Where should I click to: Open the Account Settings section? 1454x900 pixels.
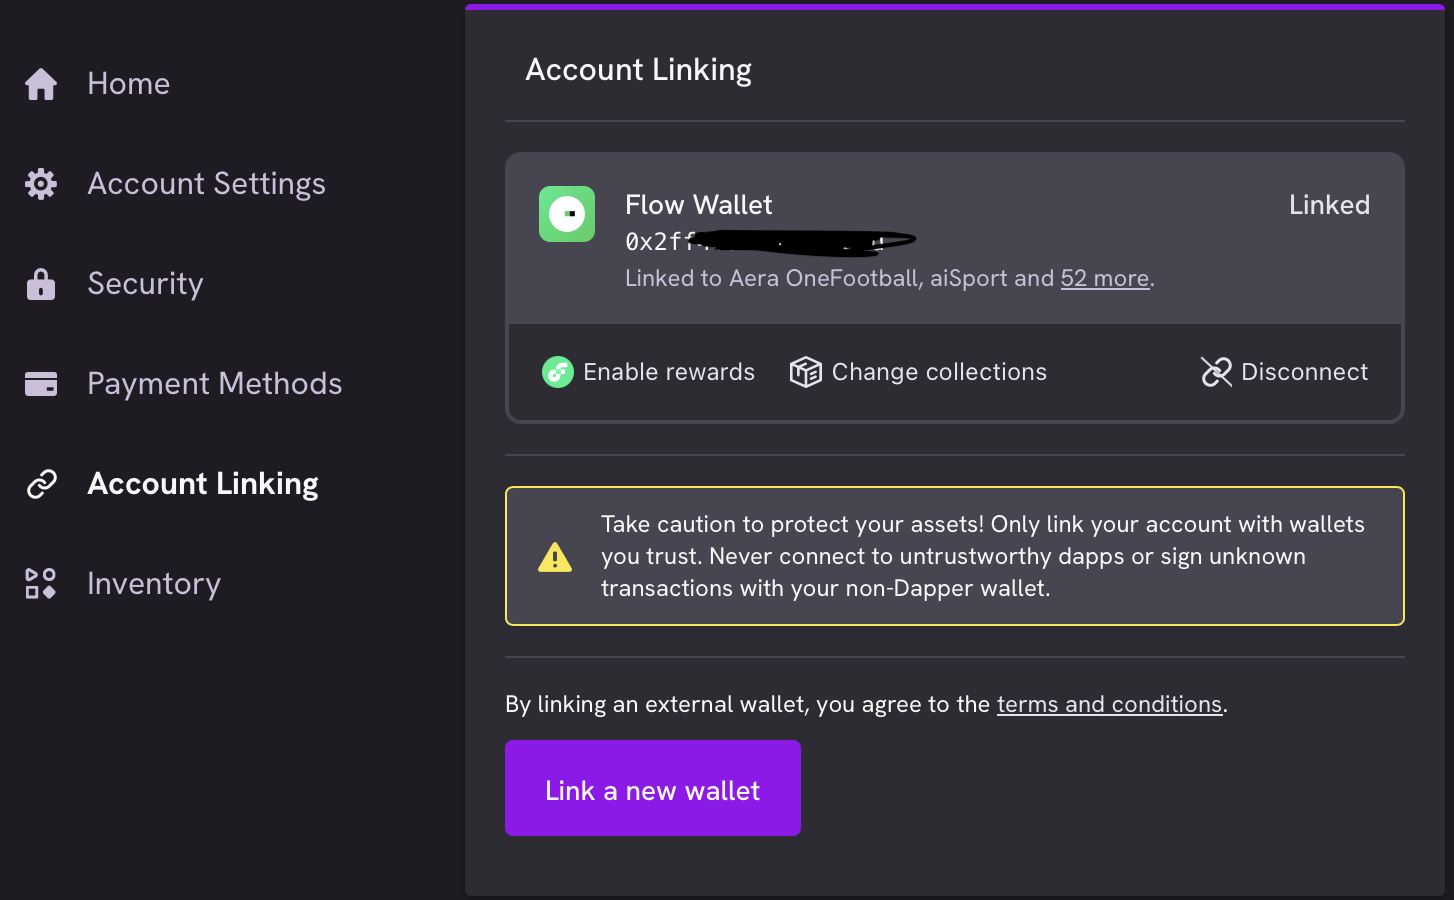coord(206,183)
